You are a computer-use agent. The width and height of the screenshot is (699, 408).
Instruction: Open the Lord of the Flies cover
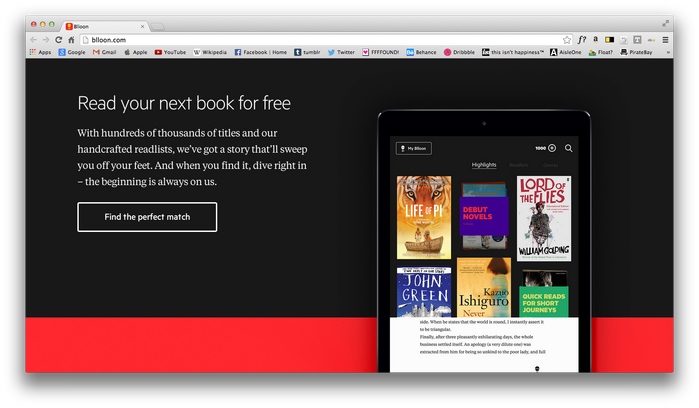pos(544,218)
